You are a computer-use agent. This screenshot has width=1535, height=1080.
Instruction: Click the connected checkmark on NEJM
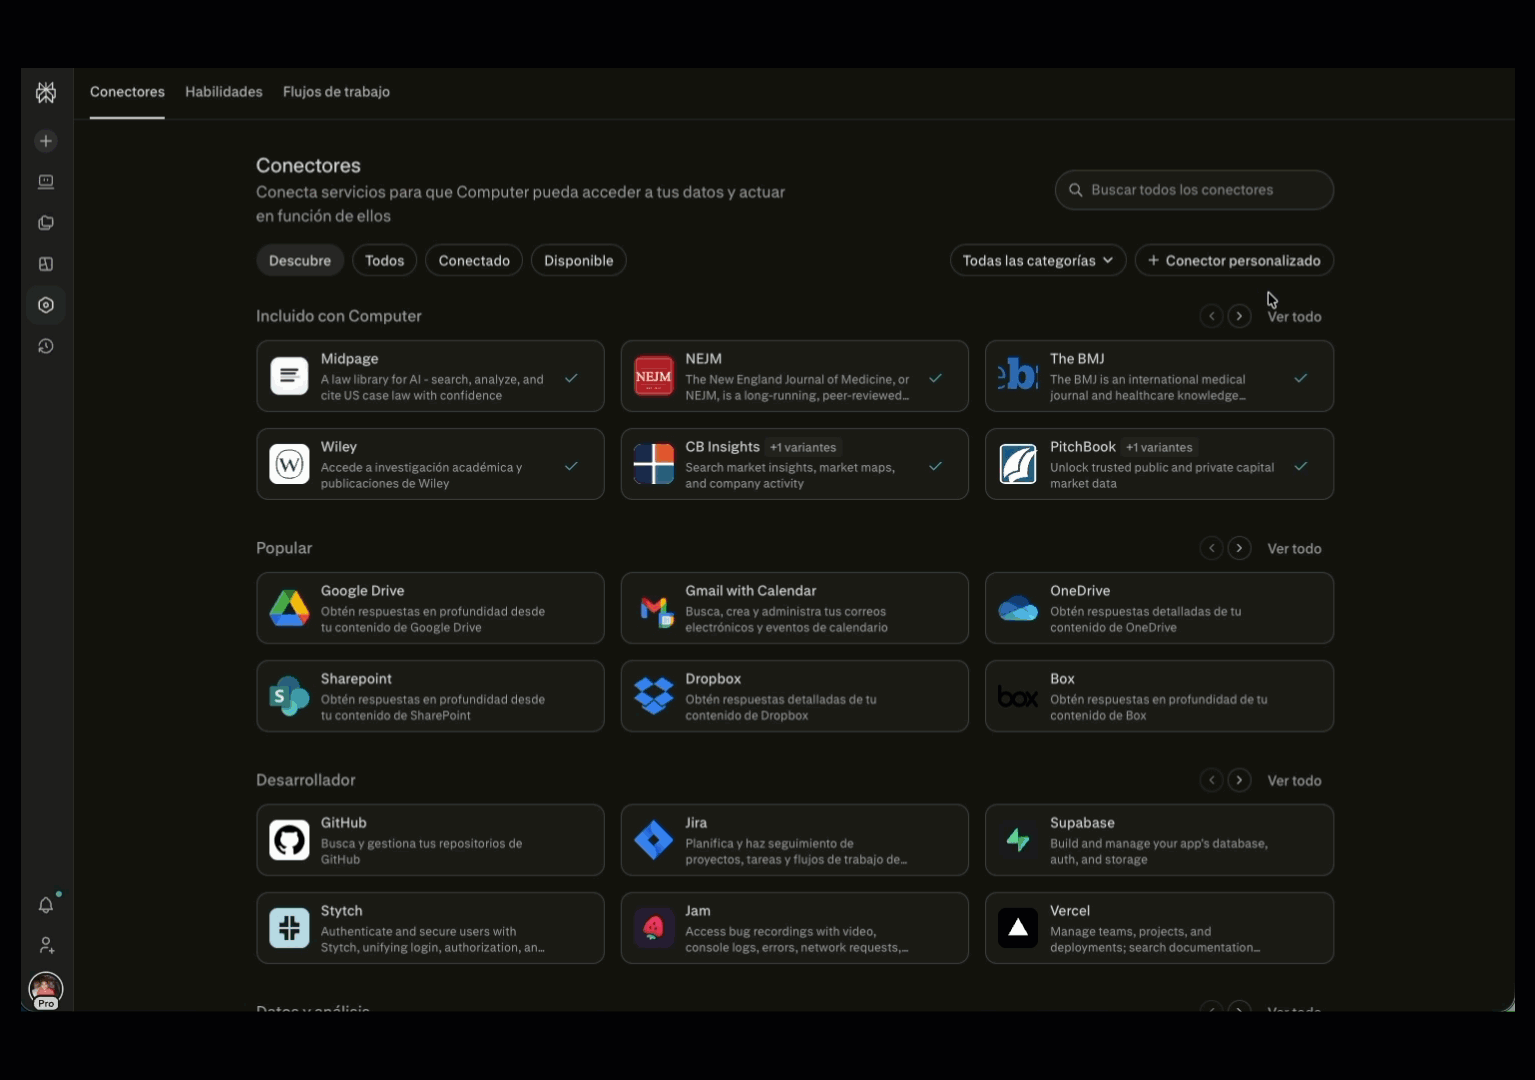tap(935, 378)
